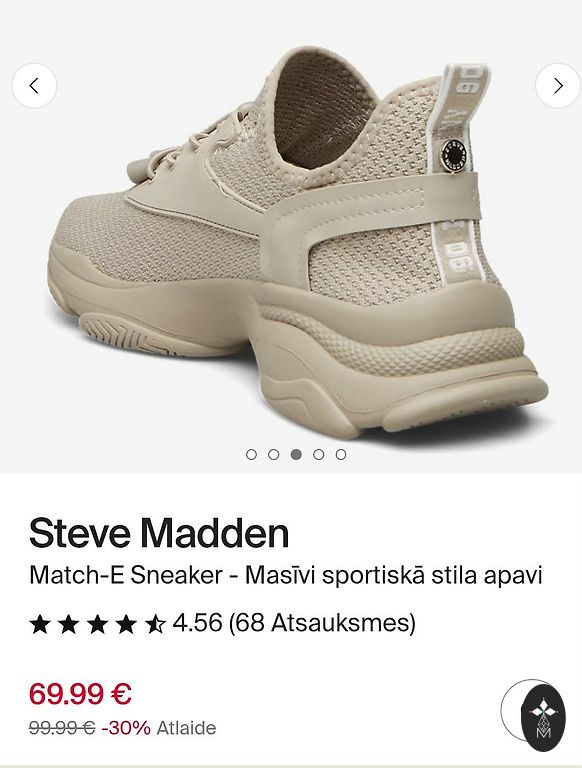Click the 69.99 € sale price
The width and height of the screenshot is (582, 768).
point(80,694)
